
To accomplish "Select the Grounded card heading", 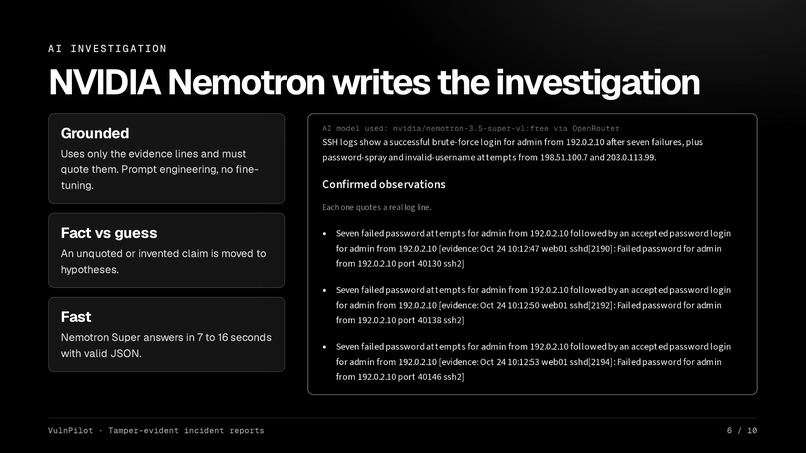I will [x=95, y=133].
